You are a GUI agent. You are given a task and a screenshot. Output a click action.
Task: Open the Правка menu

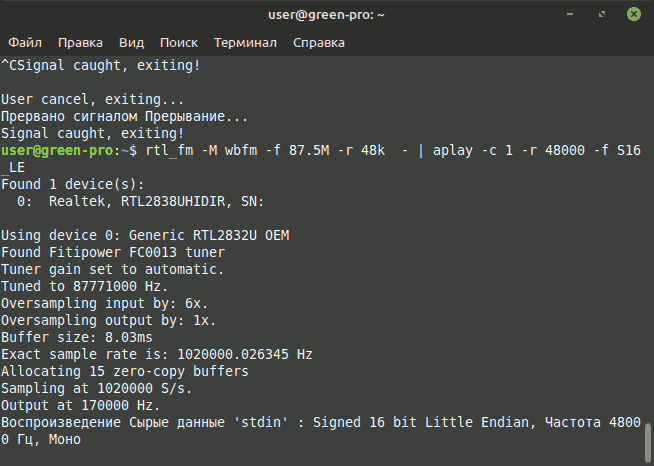(80, 43)
